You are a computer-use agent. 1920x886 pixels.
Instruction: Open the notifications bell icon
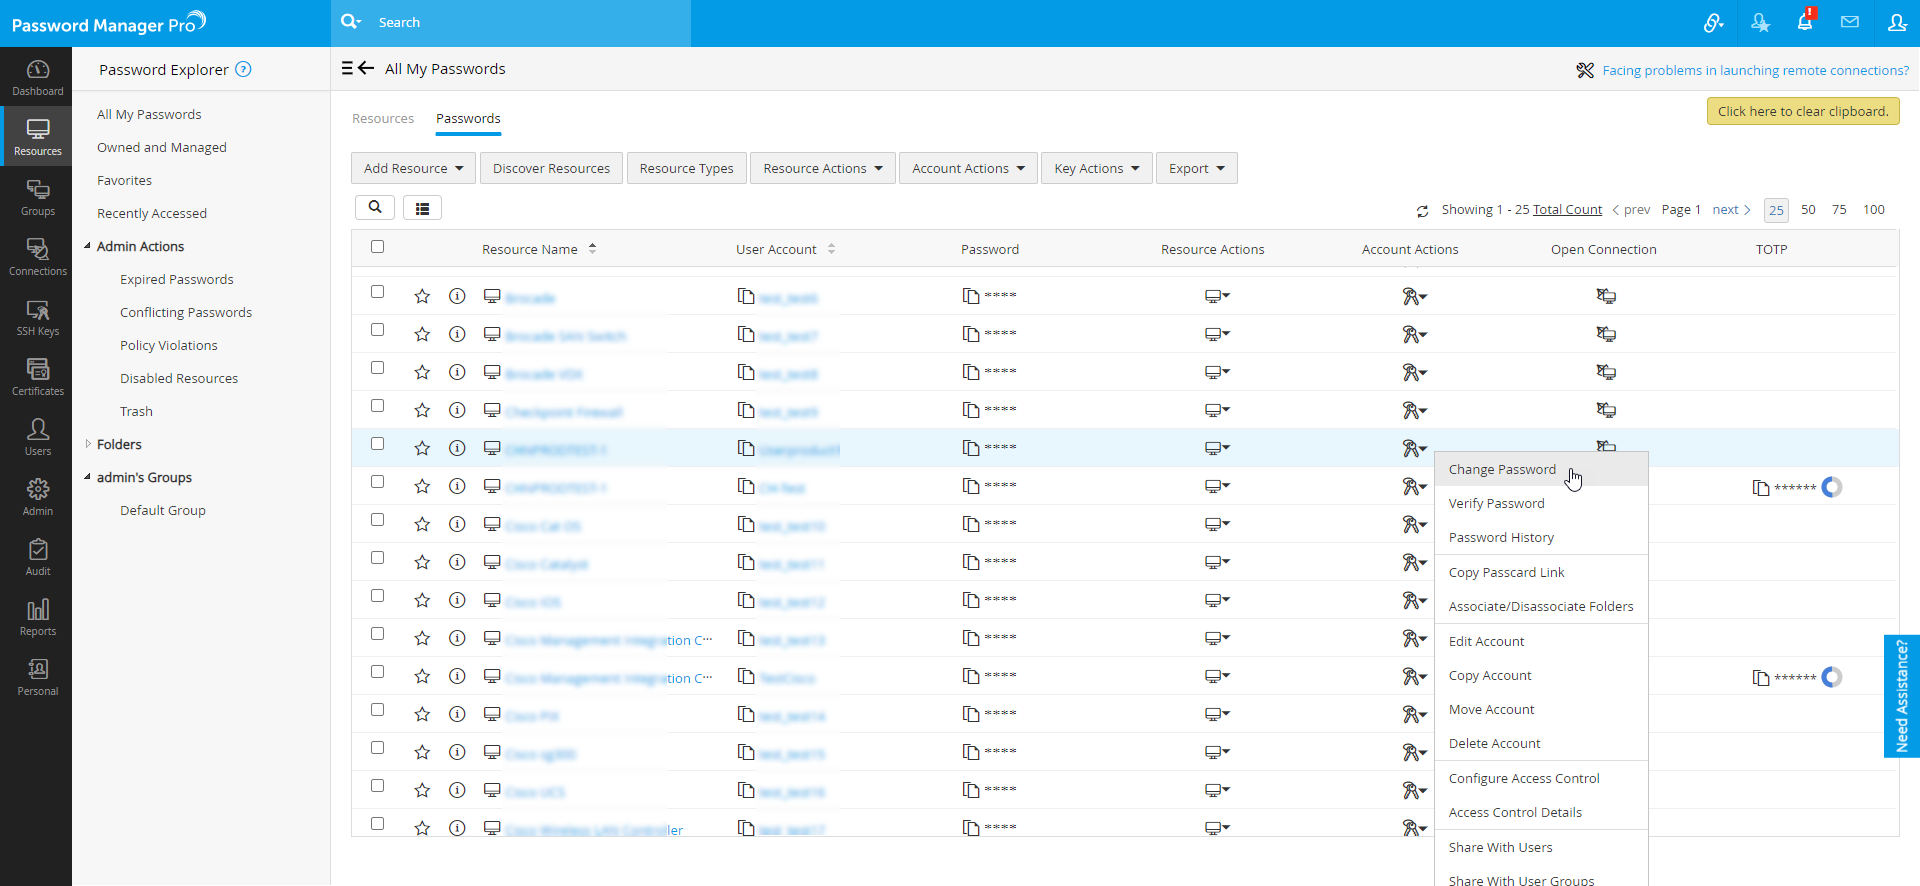click(x=1805, y=22)
